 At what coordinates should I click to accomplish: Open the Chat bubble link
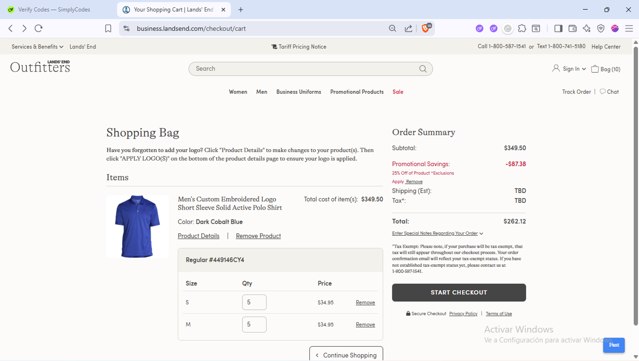609,92
